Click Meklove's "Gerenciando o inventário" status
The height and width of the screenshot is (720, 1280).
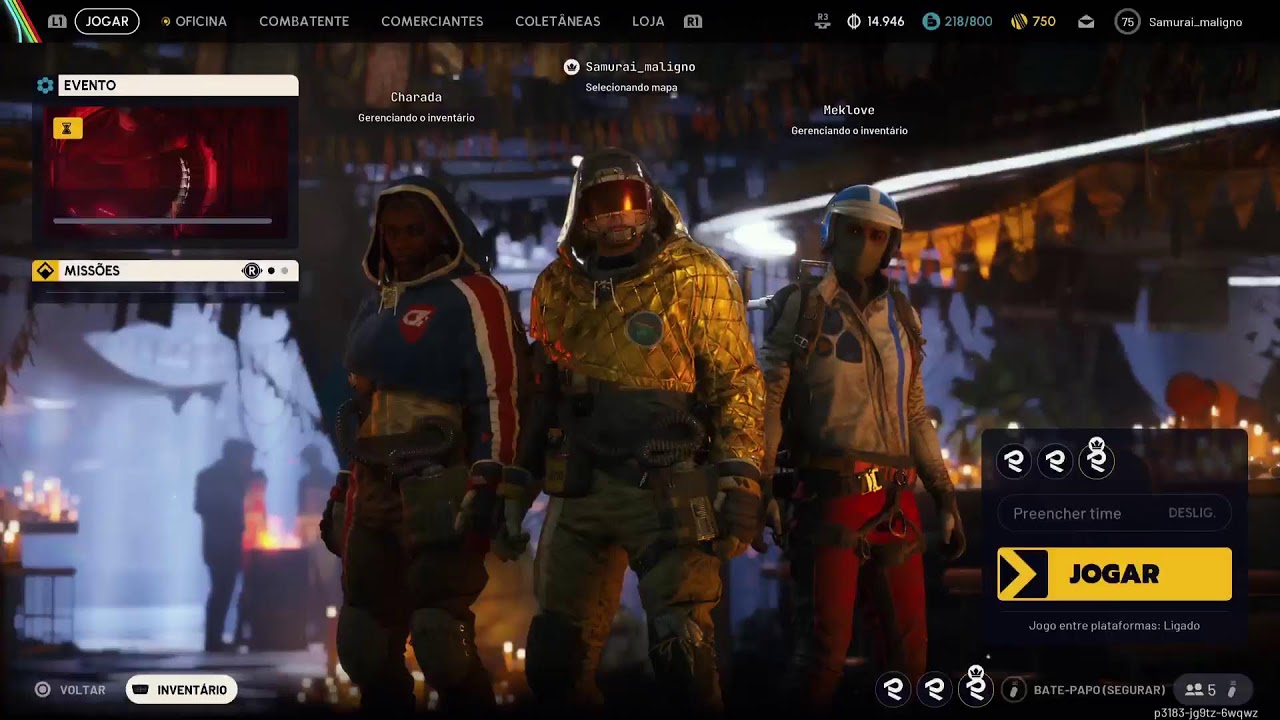pos(849,131)
